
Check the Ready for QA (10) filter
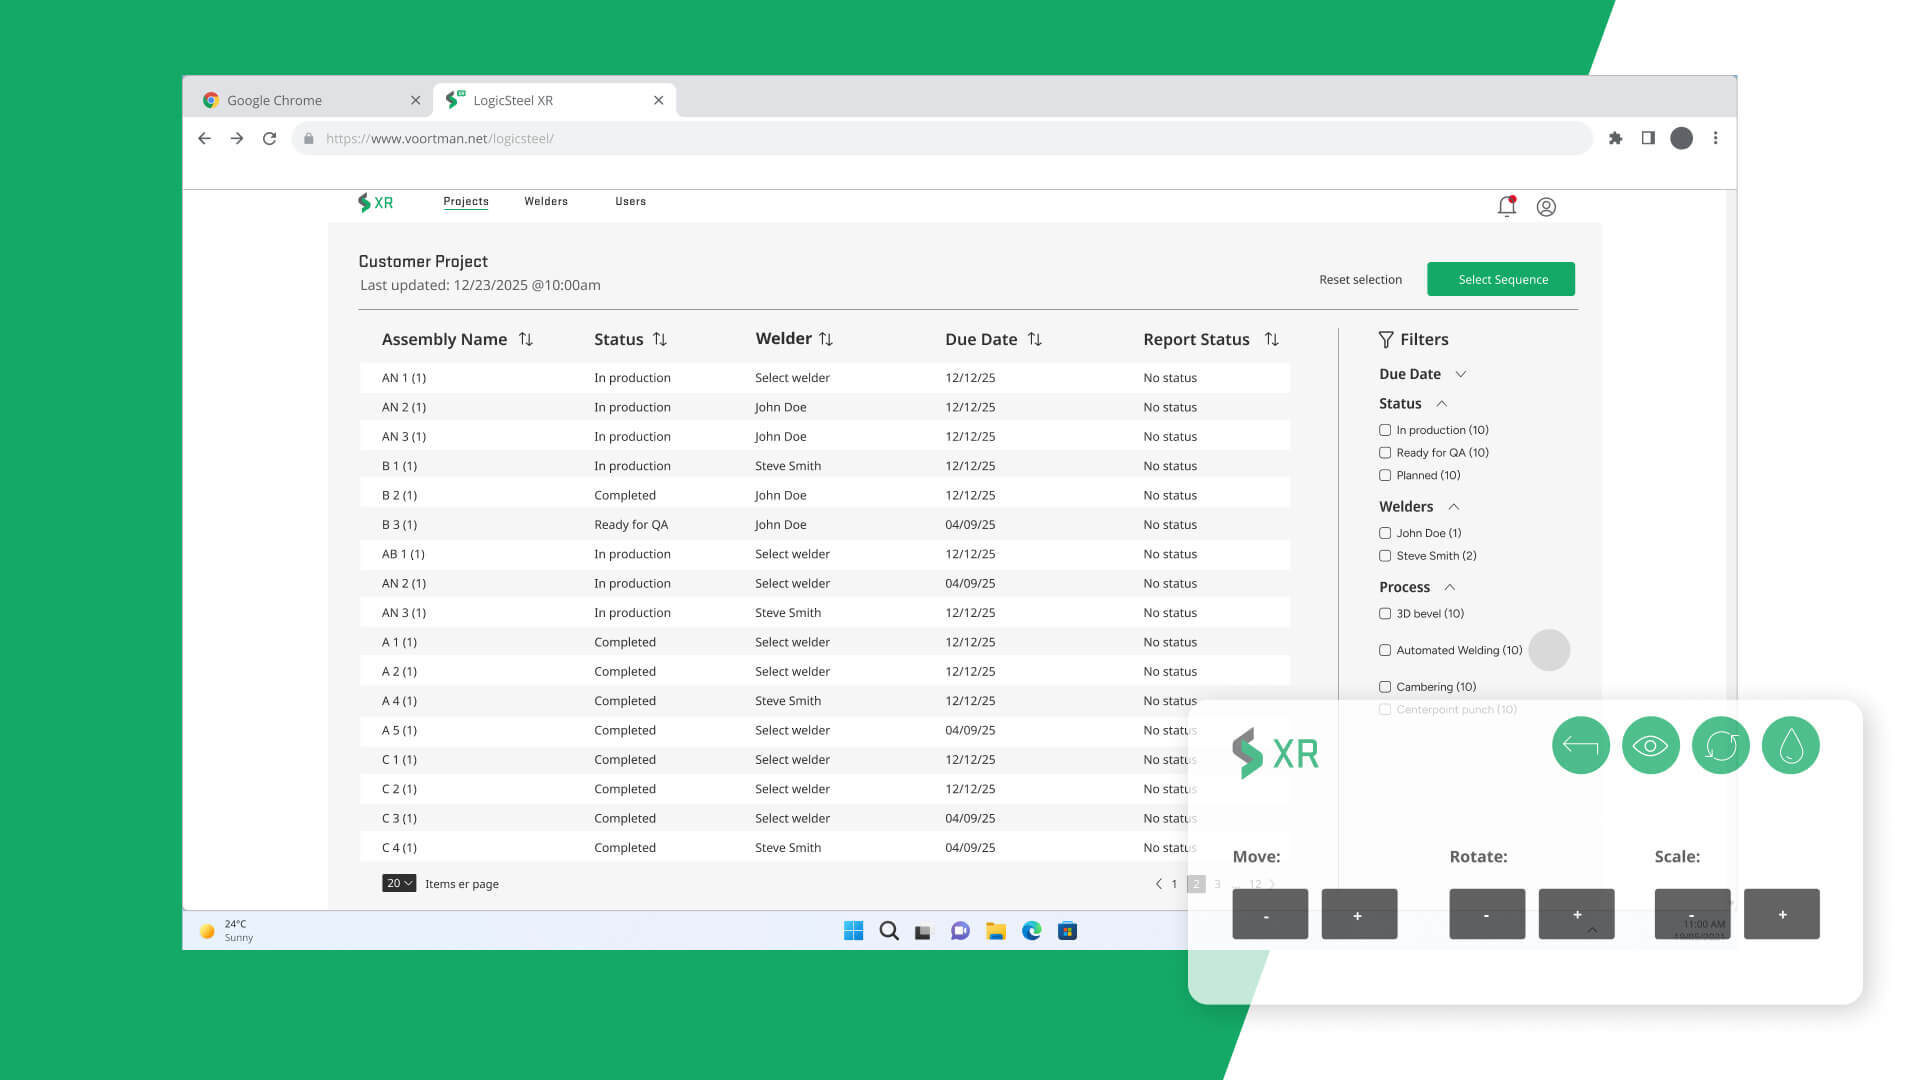tap(1385, 453)
